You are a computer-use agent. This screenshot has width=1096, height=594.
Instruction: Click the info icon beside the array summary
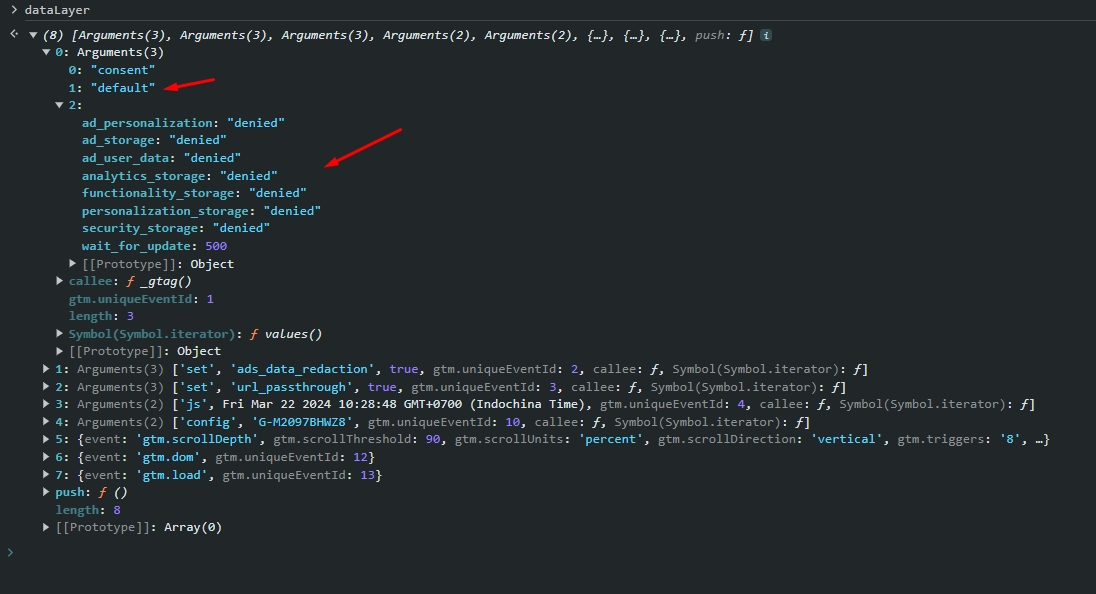(x=766, y=35)
